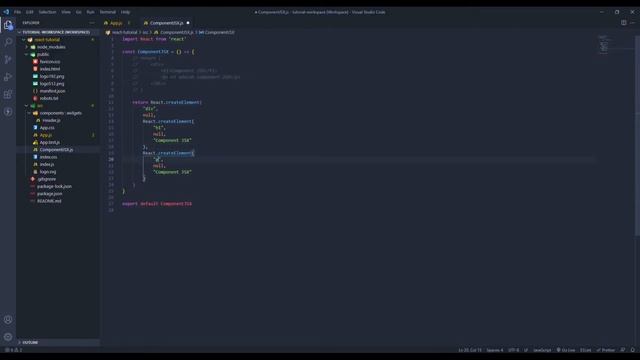Click the code minimap preview
Image resolution: width=640 pixels, height=360 pixels.
pos(604,44)
